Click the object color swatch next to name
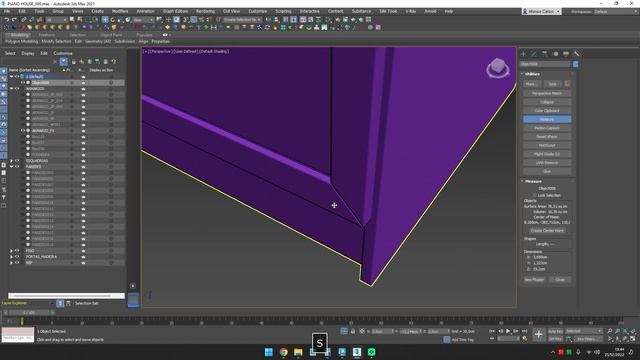 [x=576, y=64]
